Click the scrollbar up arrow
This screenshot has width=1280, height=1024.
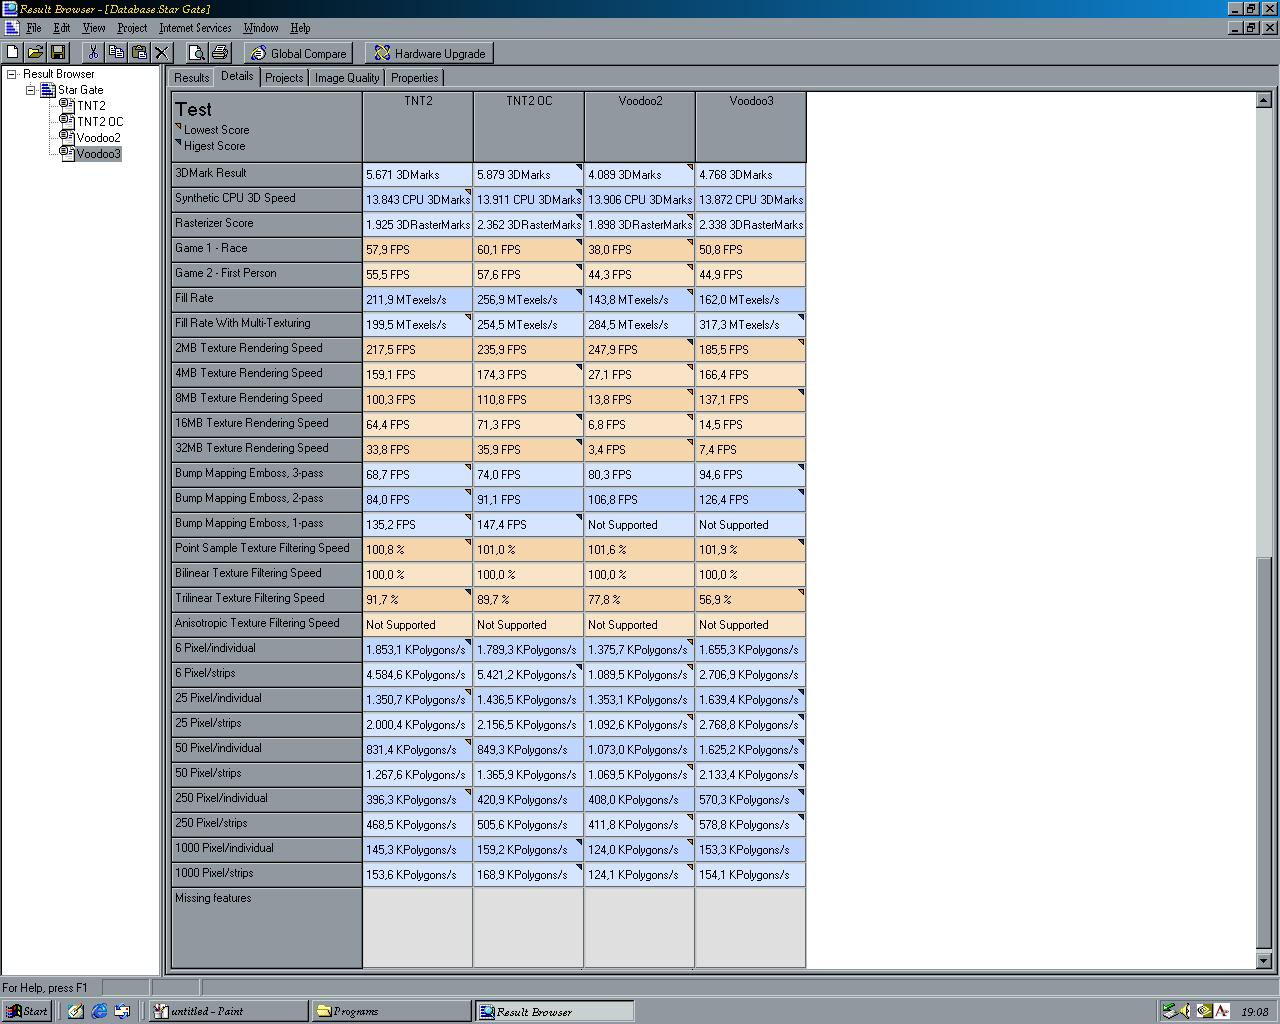(x=1263, y=100)
